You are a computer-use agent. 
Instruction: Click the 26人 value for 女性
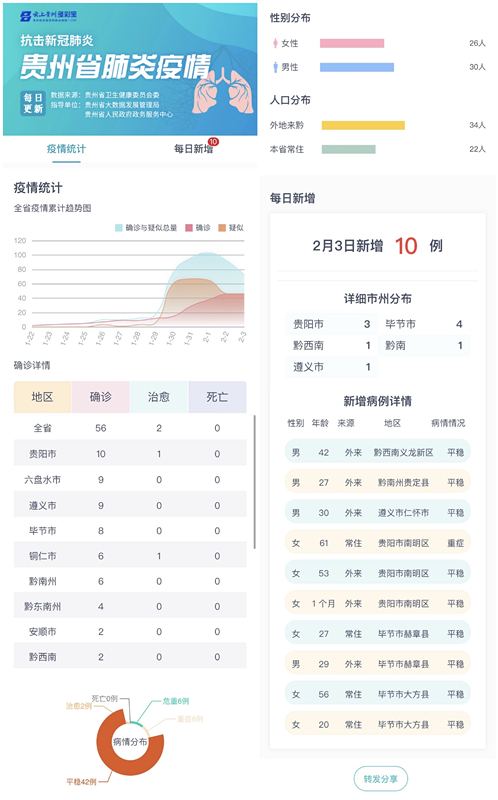coord(477,43)
